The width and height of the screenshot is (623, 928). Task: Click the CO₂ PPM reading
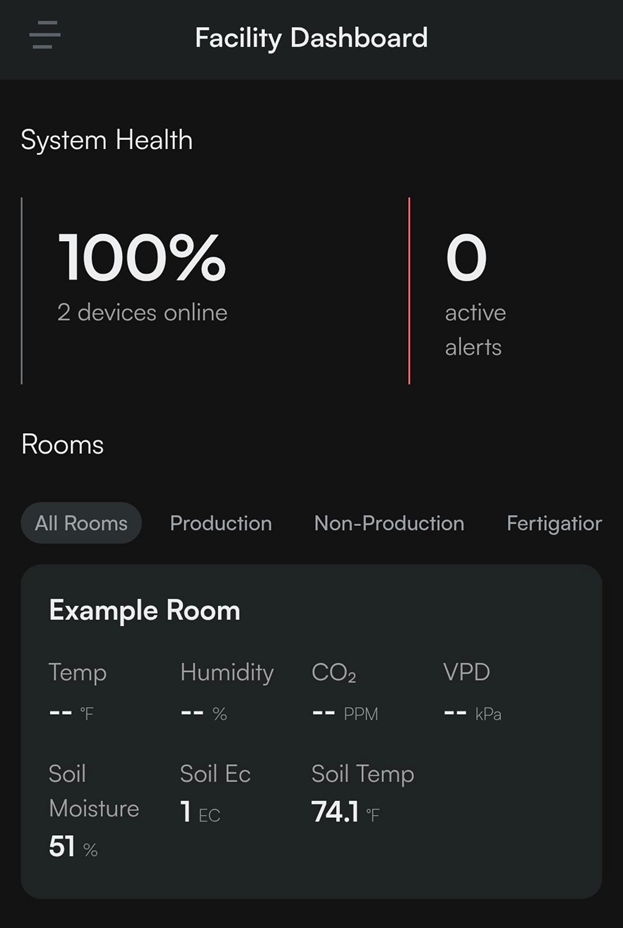pos(345,692)
